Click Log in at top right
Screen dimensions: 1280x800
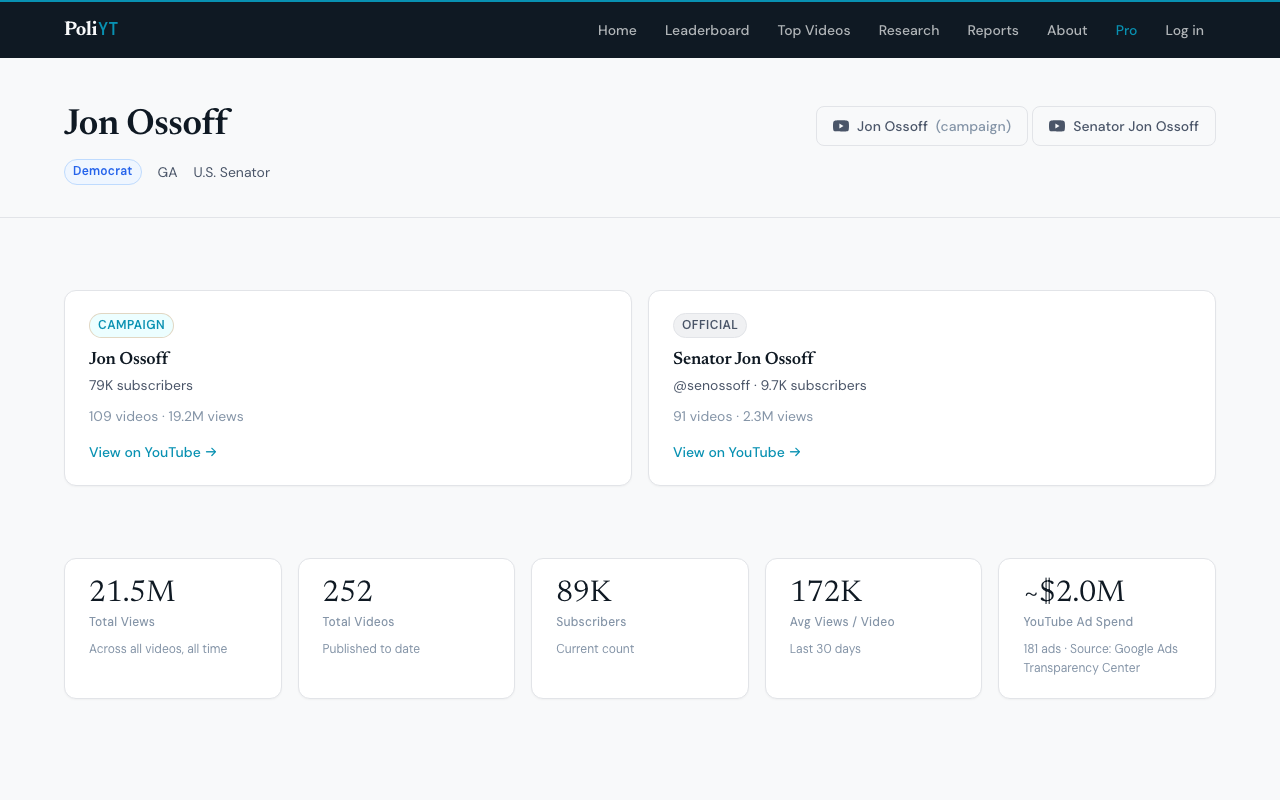point(1184,30)
